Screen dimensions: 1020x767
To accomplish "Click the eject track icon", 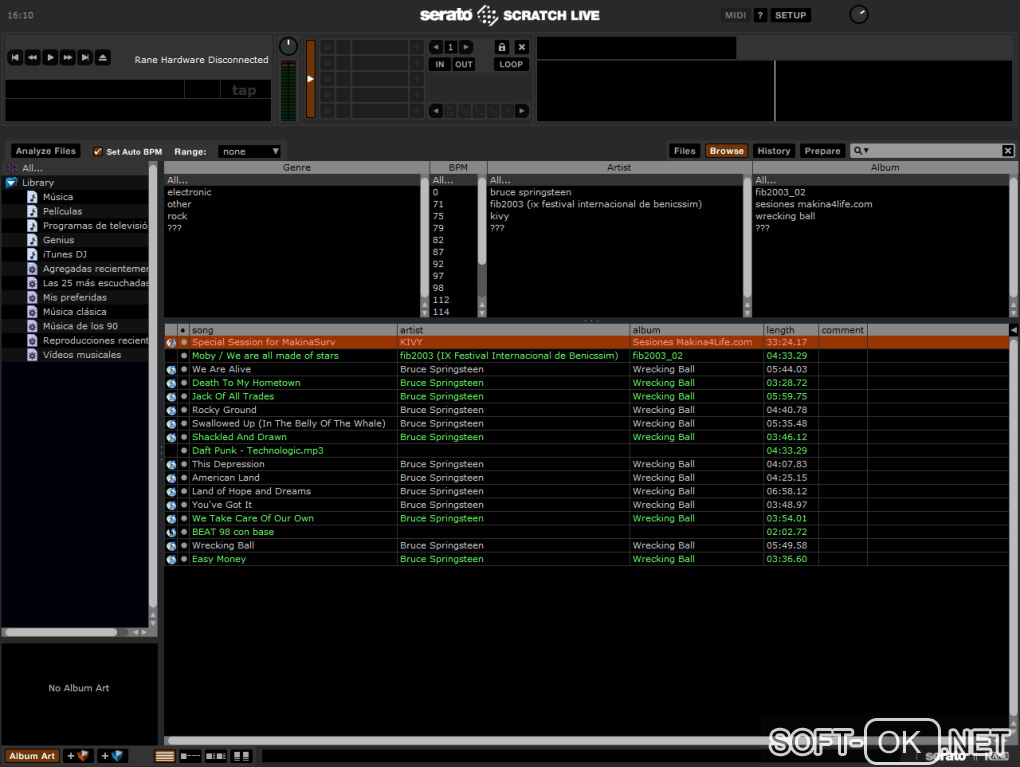I will [102, 58].
